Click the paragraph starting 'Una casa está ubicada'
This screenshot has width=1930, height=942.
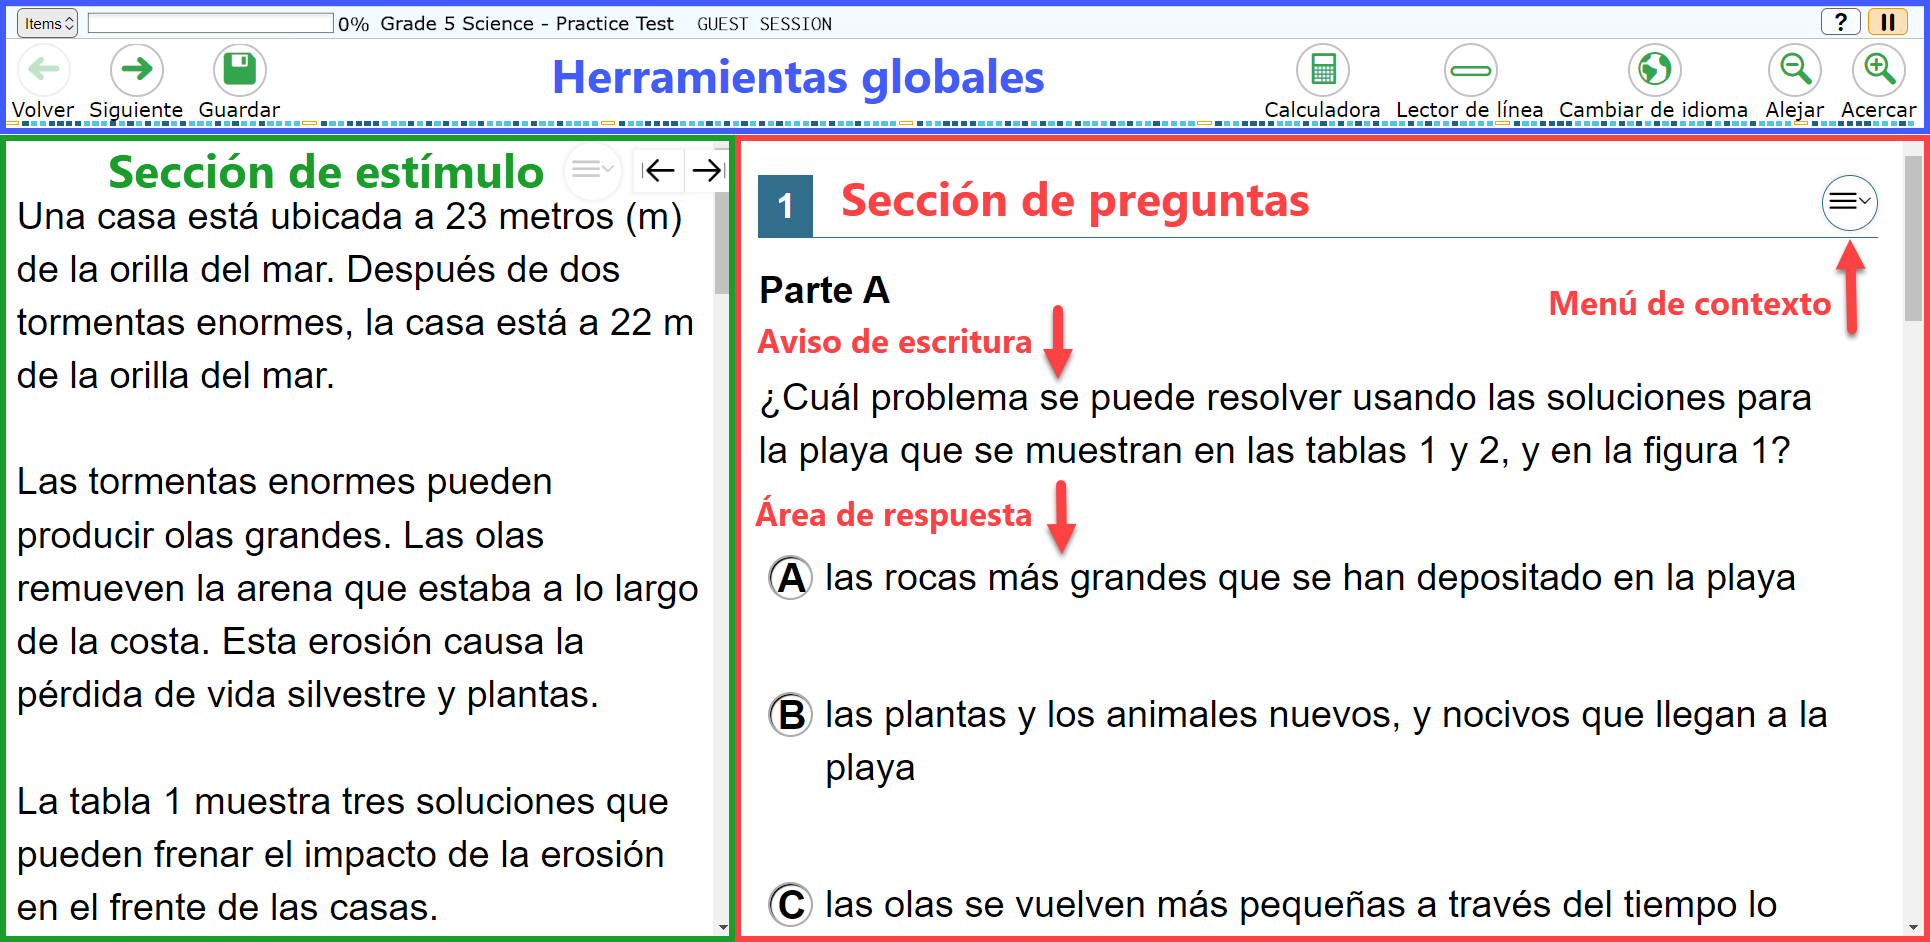[x=356, y=296]
